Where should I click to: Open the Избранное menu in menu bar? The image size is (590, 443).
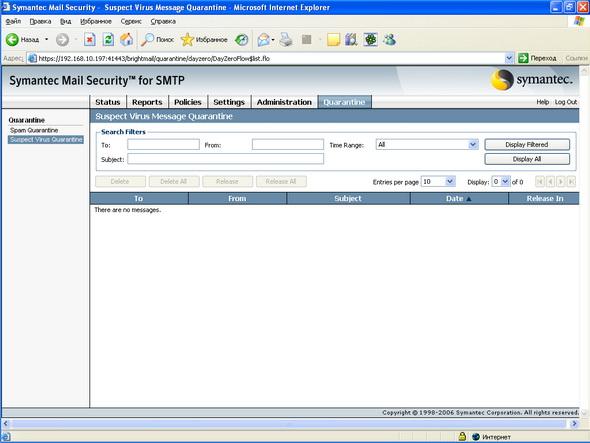[x=96, y=21]
